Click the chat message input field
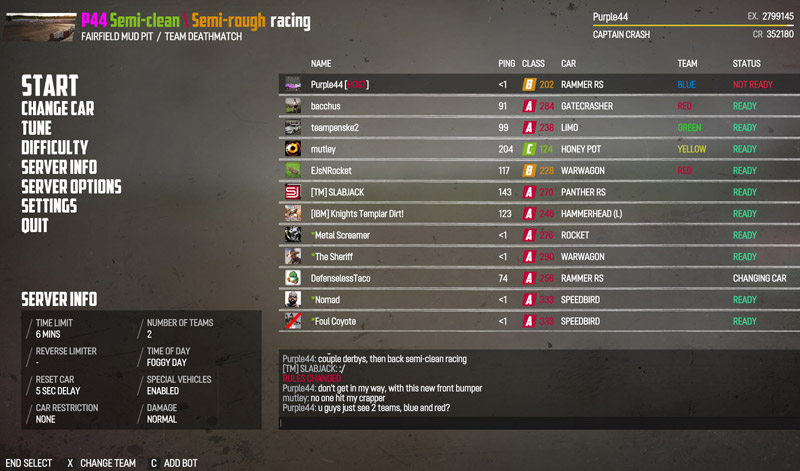Screen dimensions: 800x471 [x=539, y=423]
